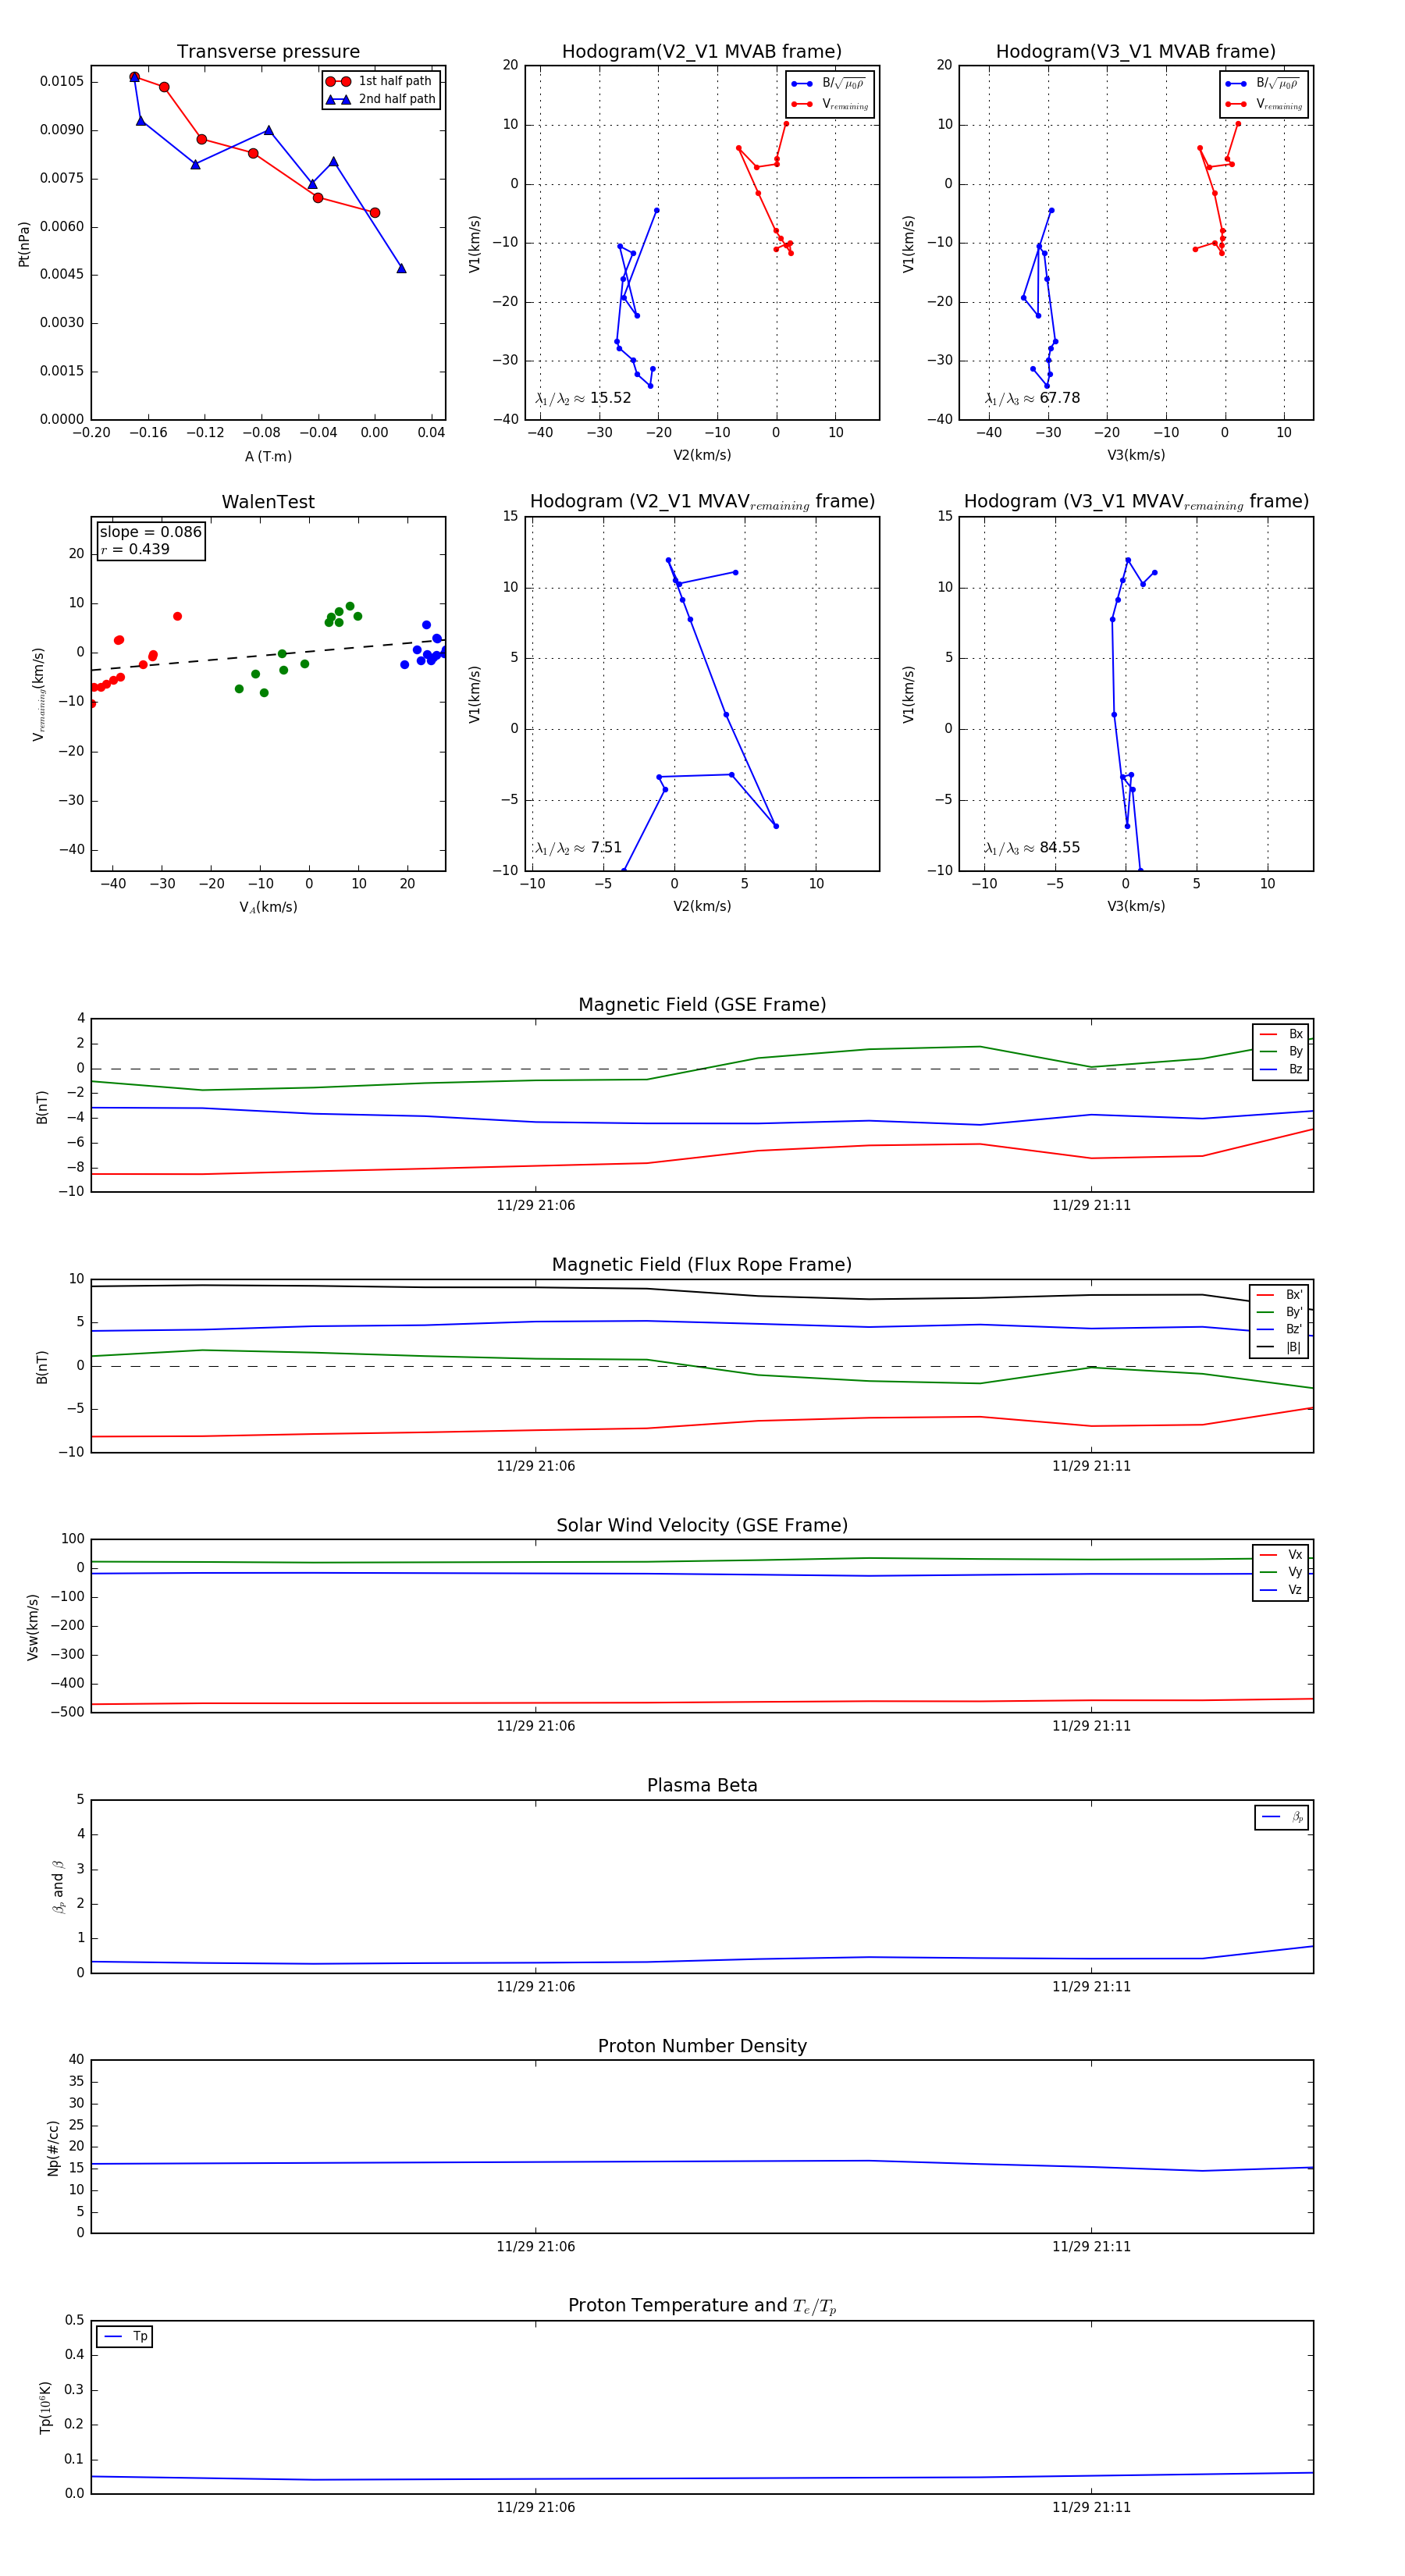Click the "Pt(nPa)" y-axis label
The width and height of the screenshot is (1405, 2576).
tap(24, 243)
